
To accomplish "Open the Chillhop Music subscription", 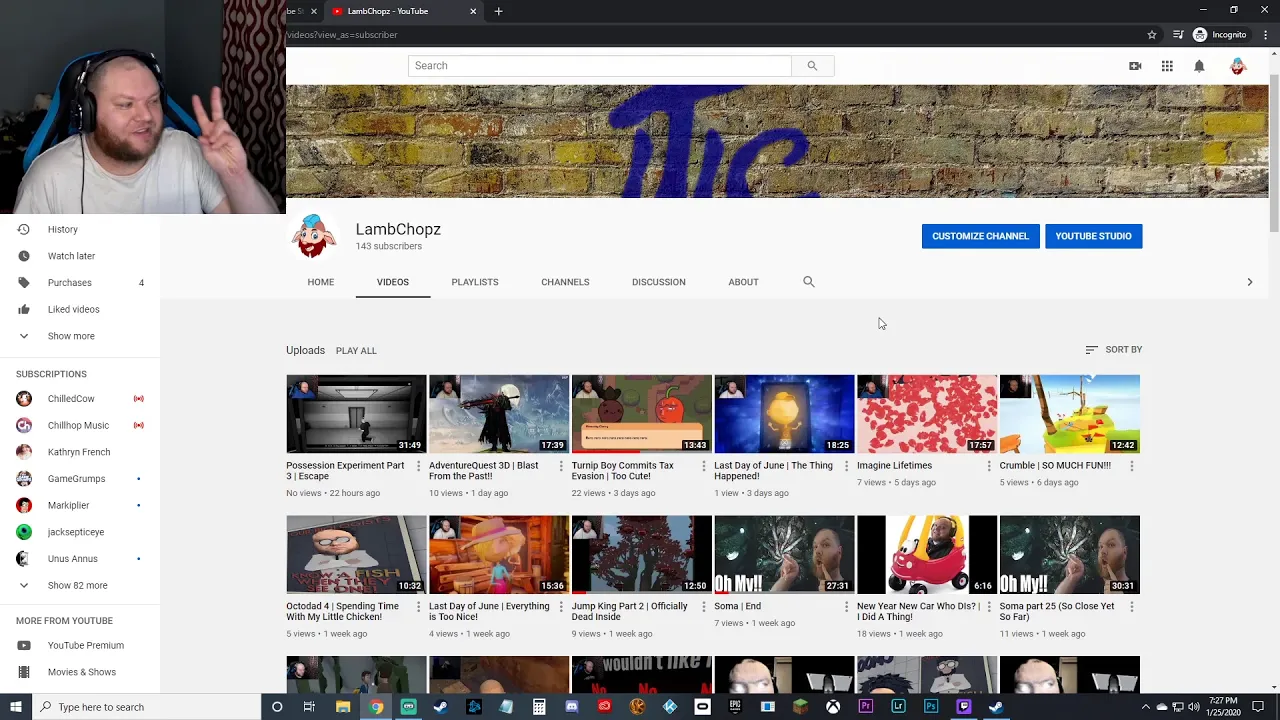I will pos(80,425).
